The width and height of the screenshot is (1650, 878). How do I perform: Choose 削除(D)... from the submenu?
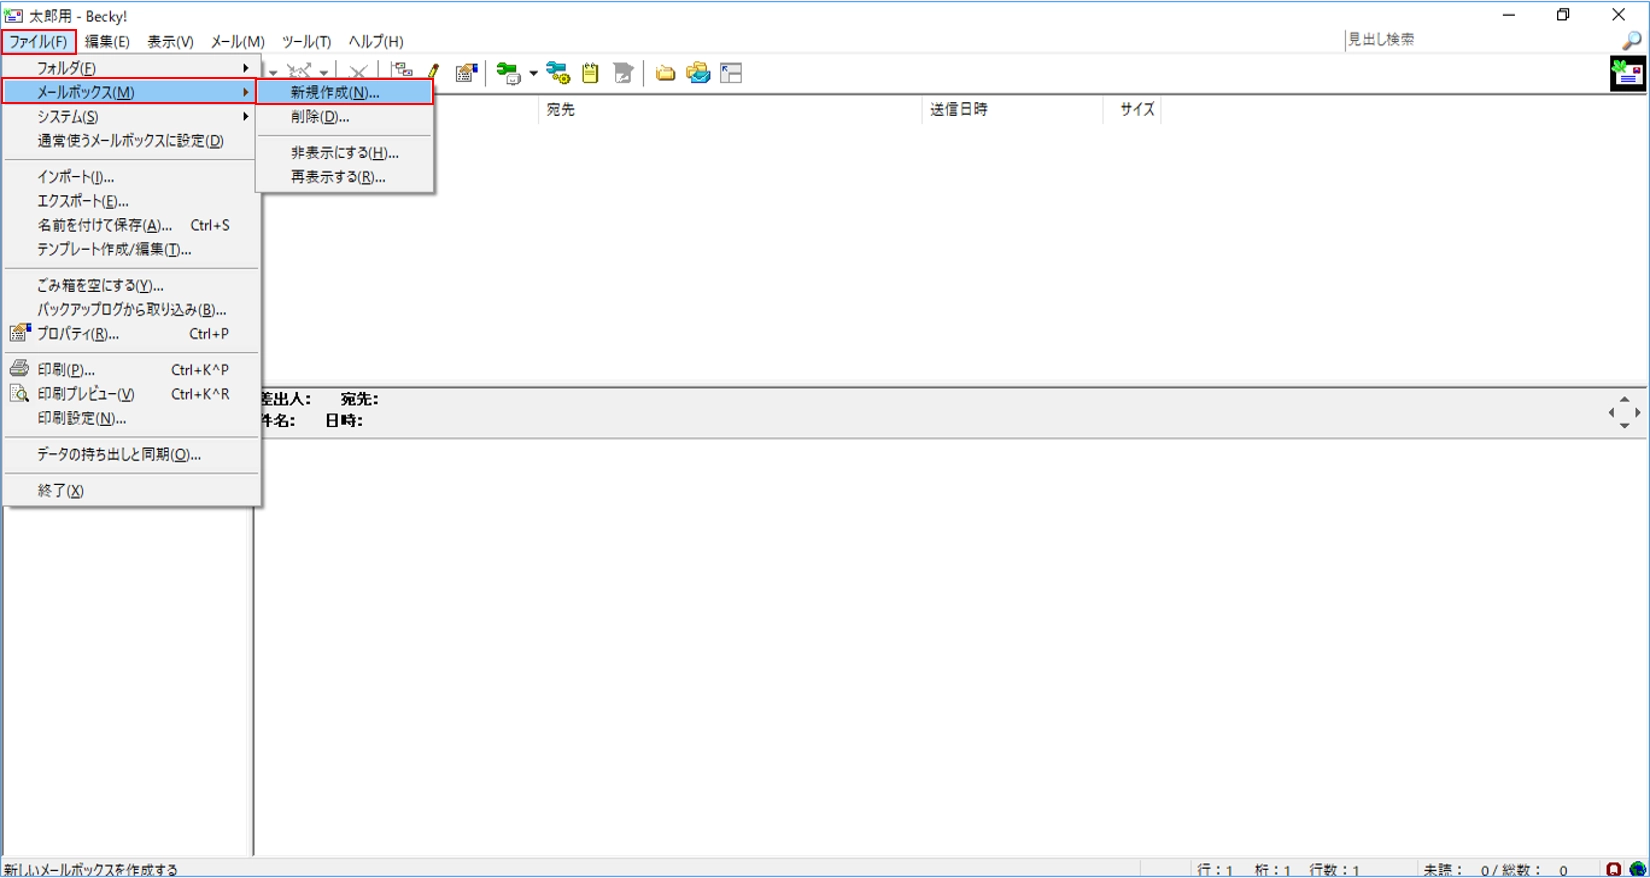pyautogui.click(x=345, y=116)
